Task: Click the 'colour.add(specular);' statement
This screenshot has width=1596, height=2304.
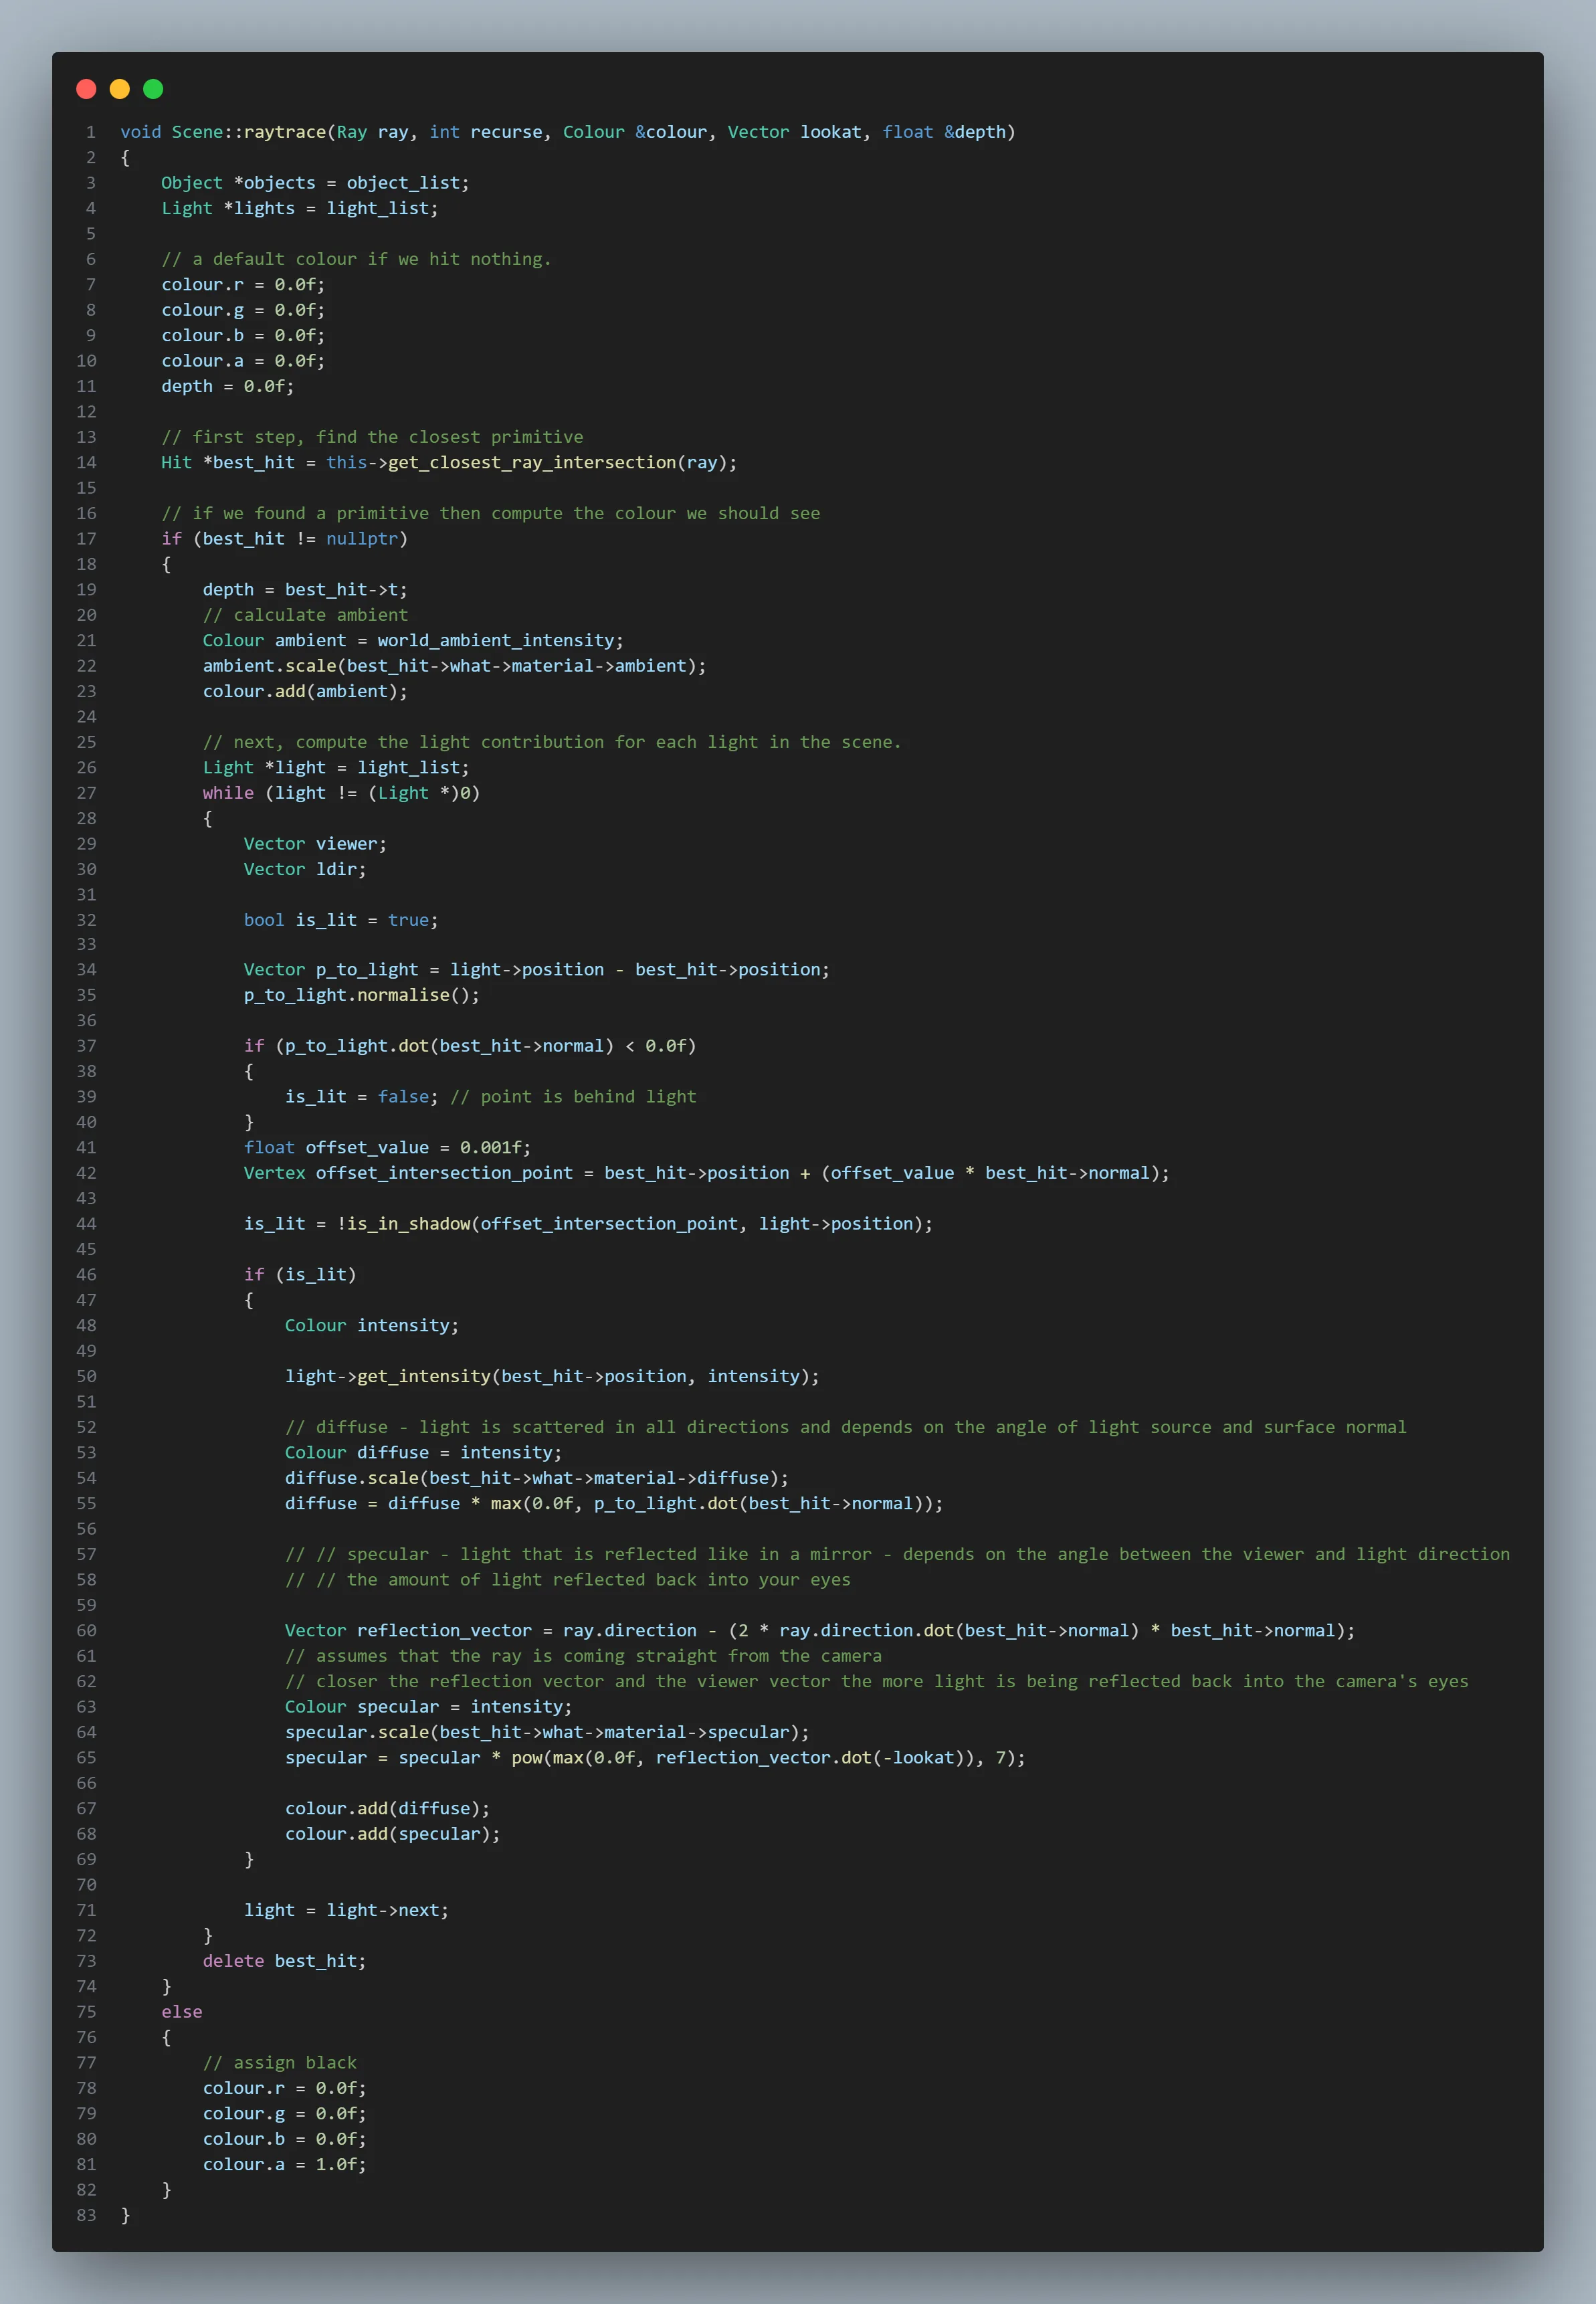Action: [392, 1834]
